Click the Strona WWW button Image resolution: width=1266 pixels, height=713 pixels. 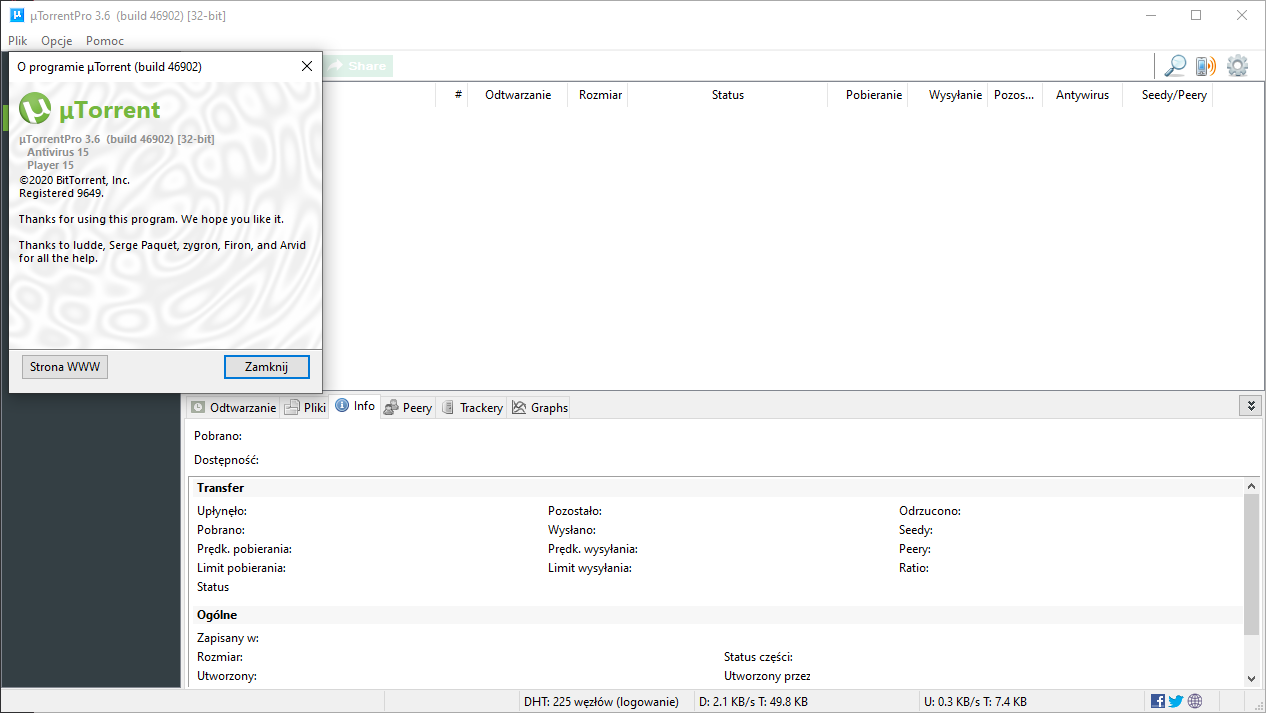[65, 367]
